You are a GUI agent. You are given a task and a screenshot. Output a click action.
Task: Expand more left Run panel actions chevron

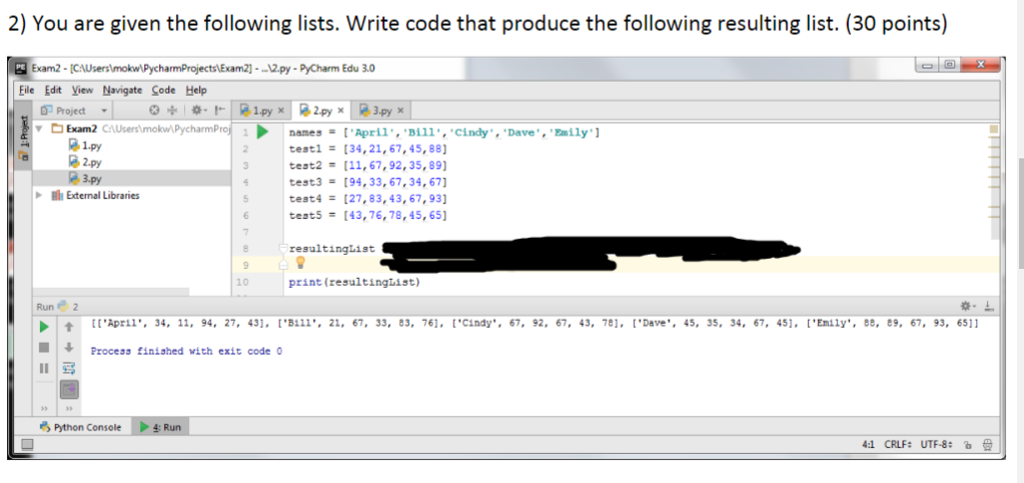(45, 409)
